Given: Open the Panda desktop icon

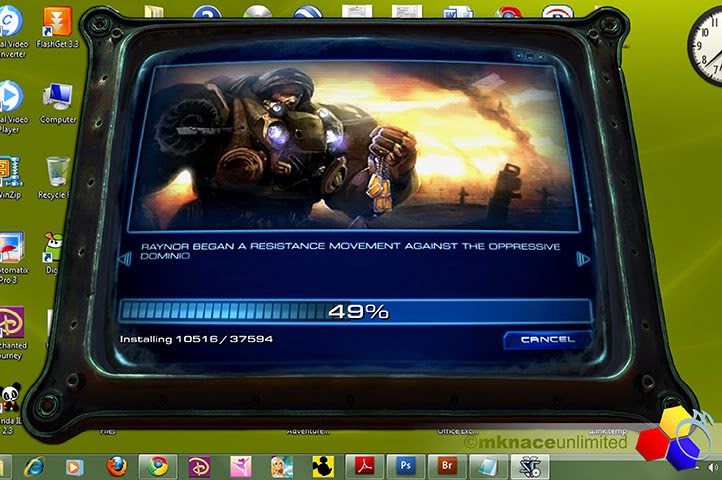Looking at the screenshot, I should (x=9, y=408).
